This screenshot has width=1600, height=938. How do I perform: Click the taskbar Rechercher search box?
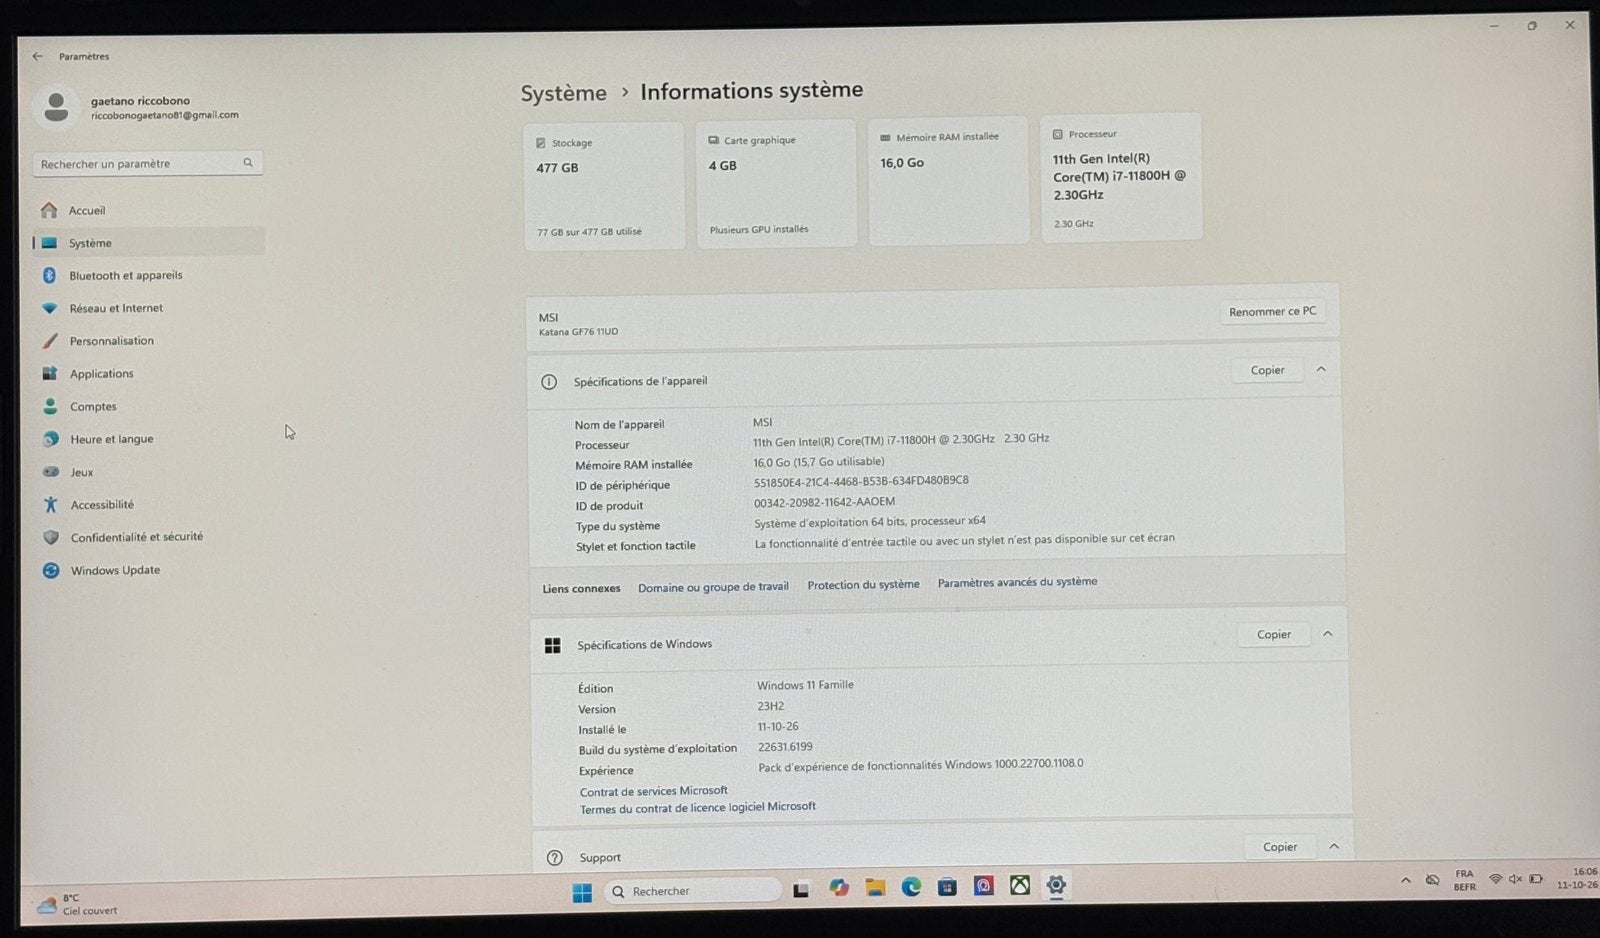pyautogui.click(x=692, y=890)
